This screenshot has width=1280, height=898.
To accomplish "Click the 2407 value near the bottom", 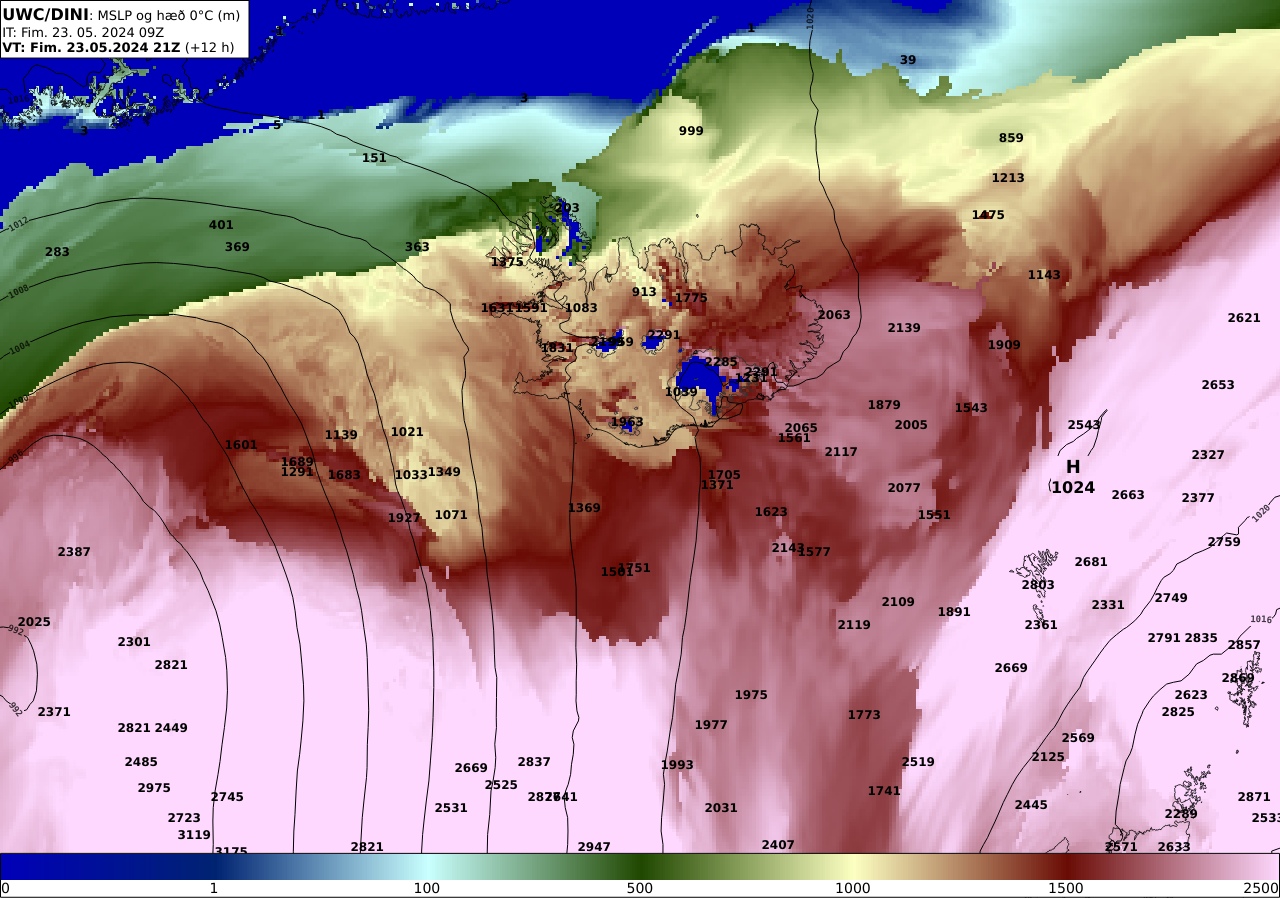I will [778, 845].
